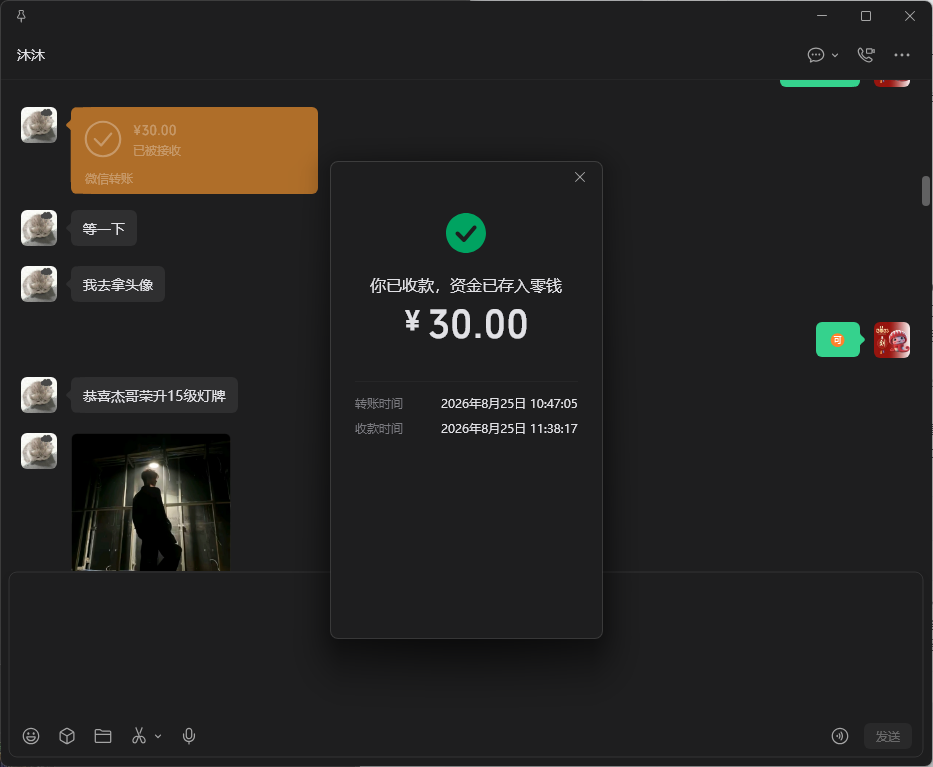
Task: Click the 发送 send button
Action: tap(888, 736)
